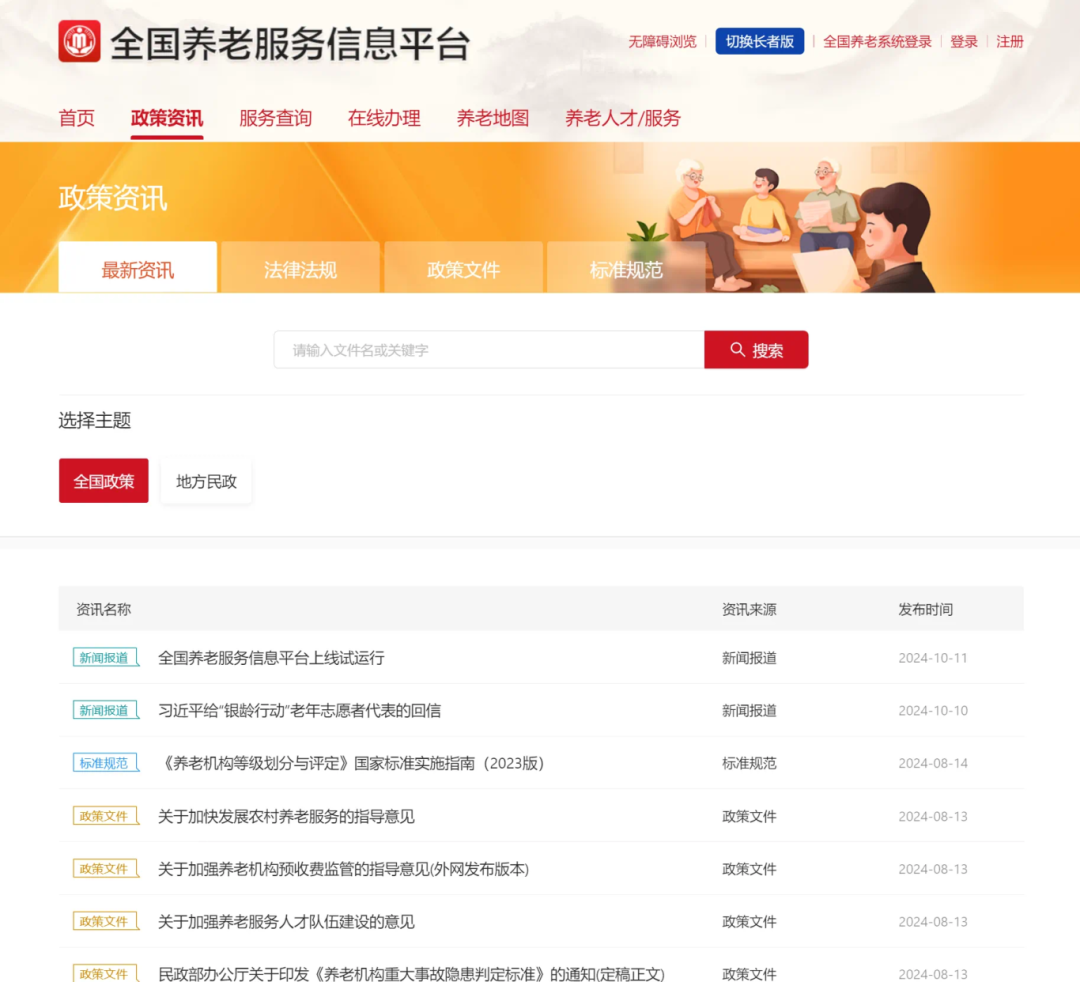Viewport: 1080px width, 982px height.
Task: Open 服务查询 from the navigation
Action: coord(275,117)
